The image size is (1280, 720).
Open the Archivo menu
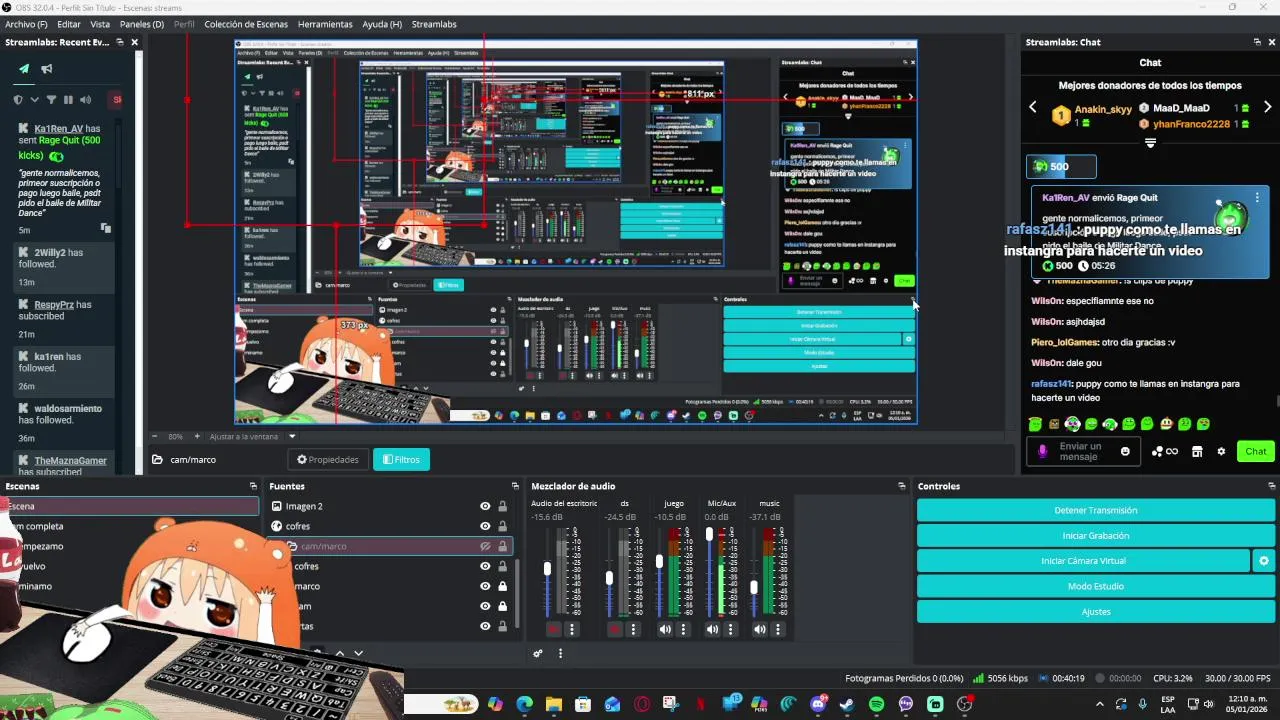click(x=26, y=24)
